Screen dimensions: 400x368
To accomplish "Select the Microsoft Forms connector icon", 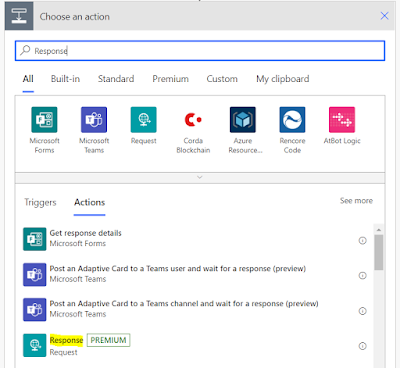I will 44,120.
